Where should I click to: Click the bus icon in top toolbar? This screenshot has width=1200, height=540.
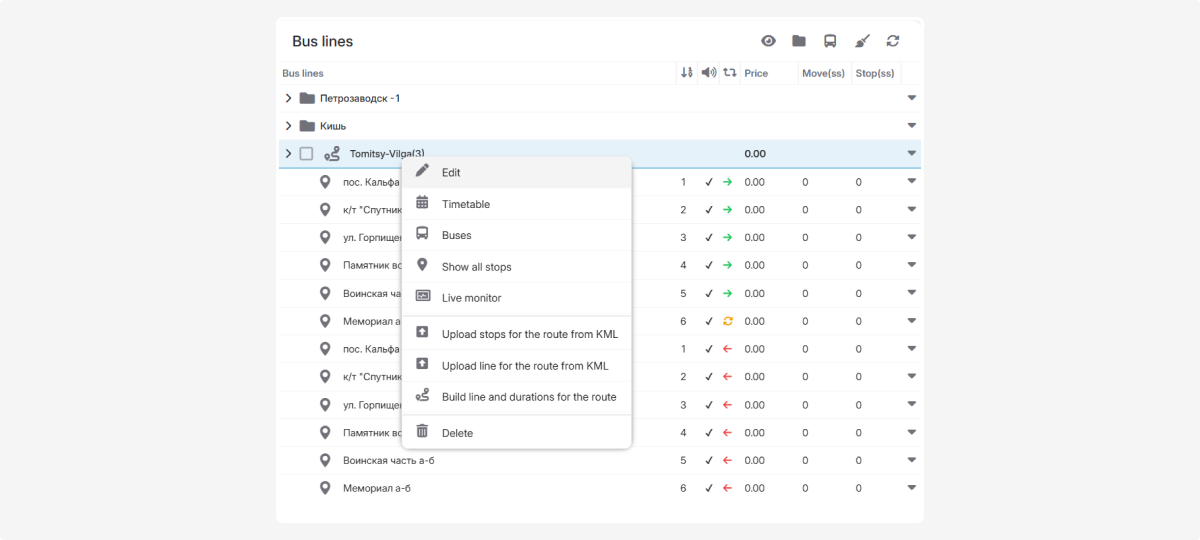(830, 41)
